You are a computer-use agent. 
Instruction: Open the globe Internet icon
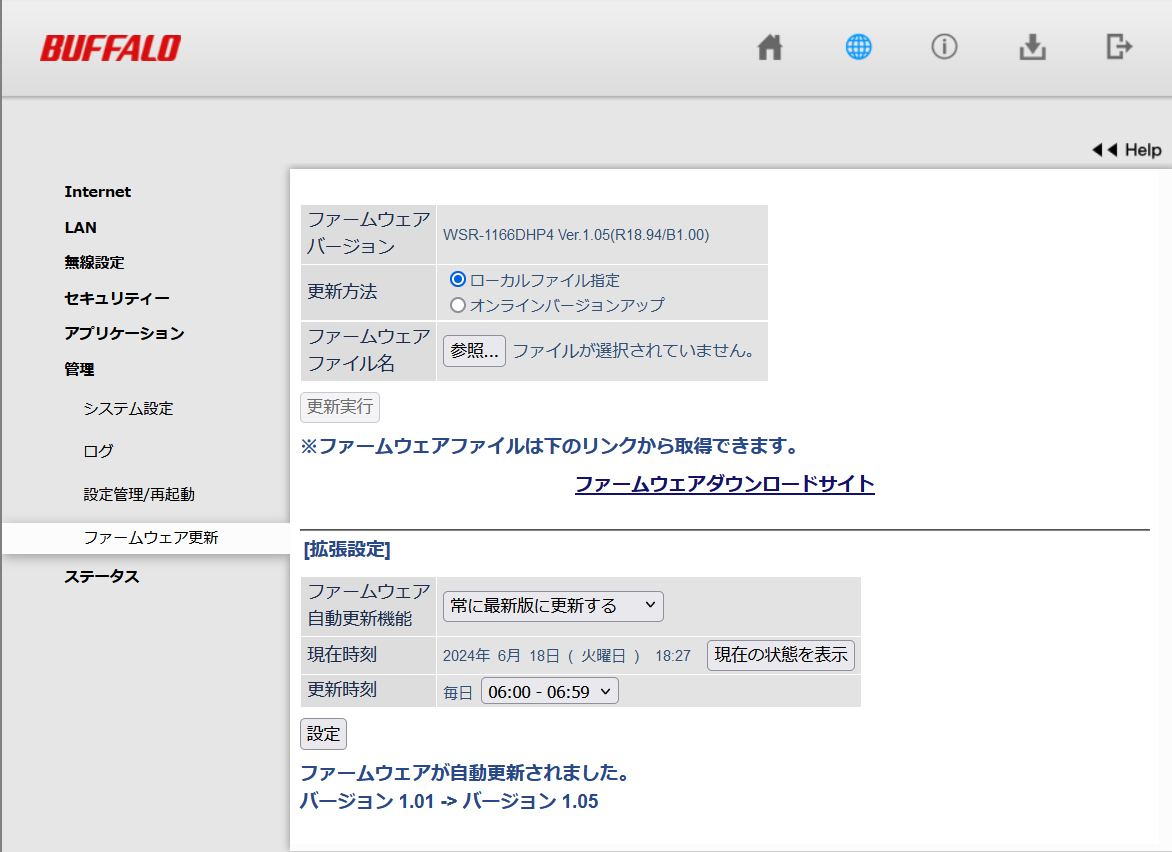858,47
